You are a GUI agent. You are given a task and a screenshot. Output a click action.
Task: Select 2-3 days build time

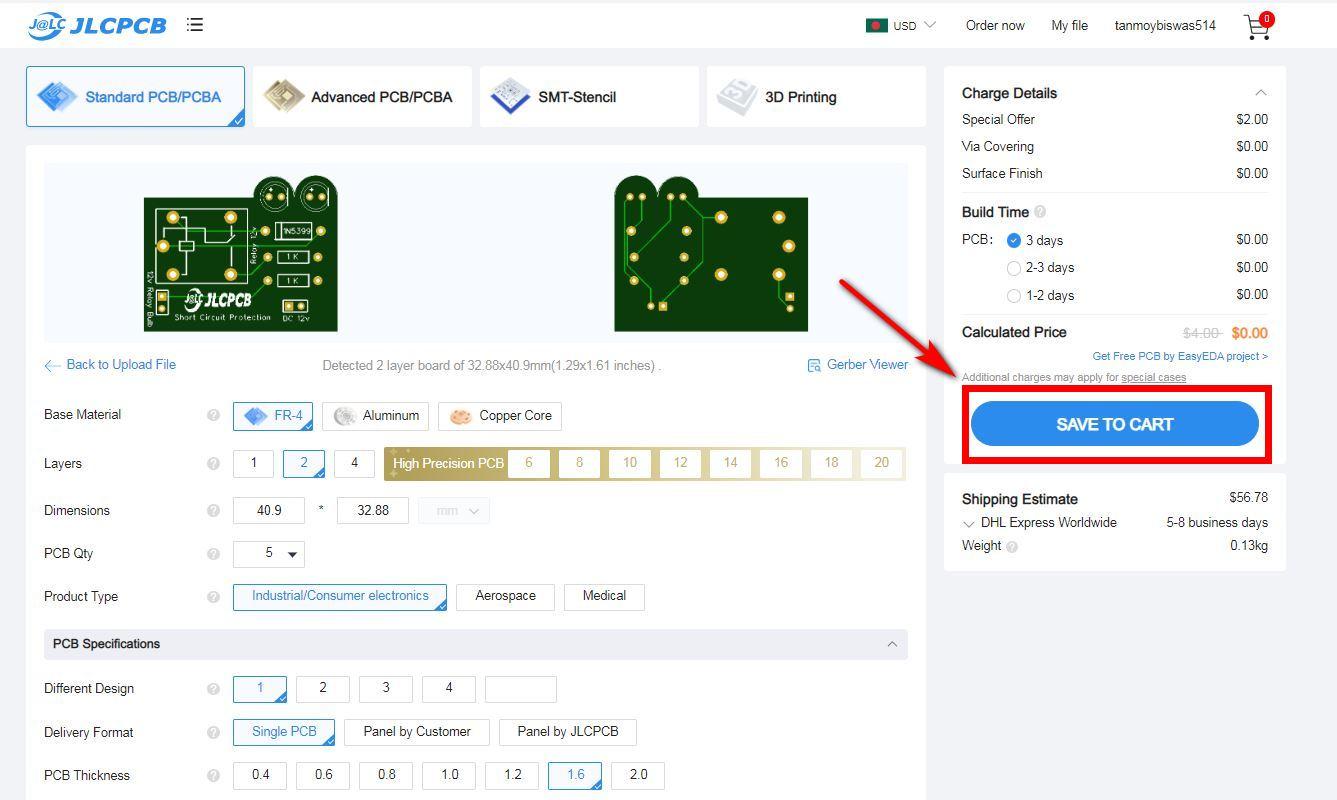[1014, 268]
